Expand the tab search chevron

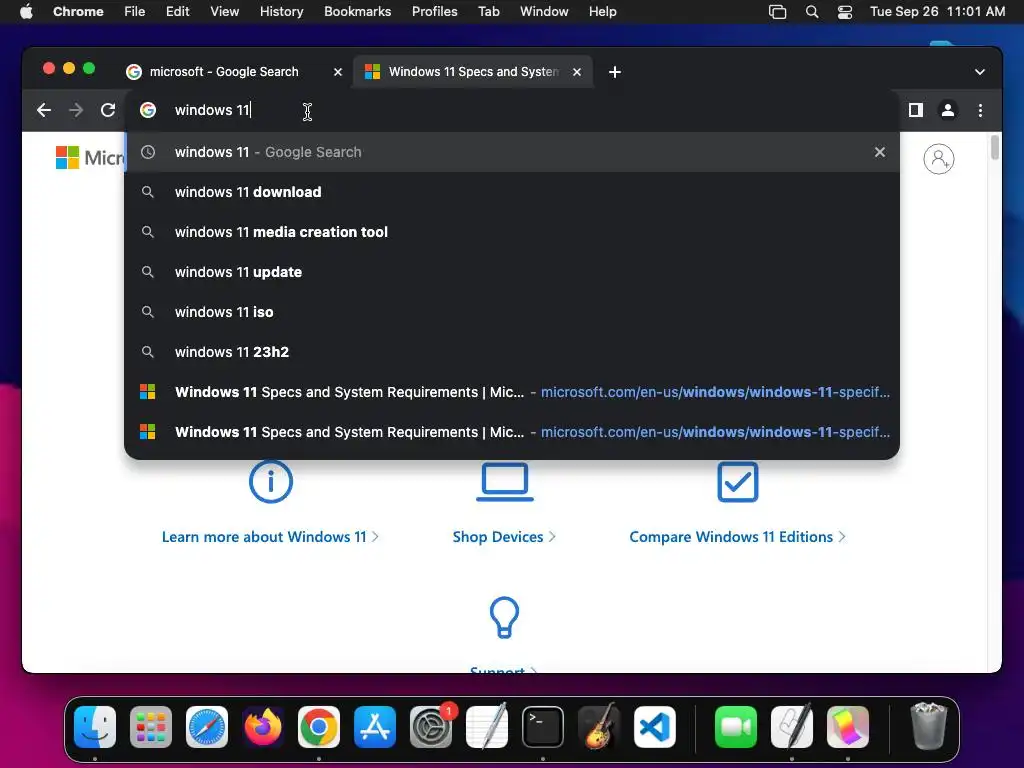click(x=980, y=72)
